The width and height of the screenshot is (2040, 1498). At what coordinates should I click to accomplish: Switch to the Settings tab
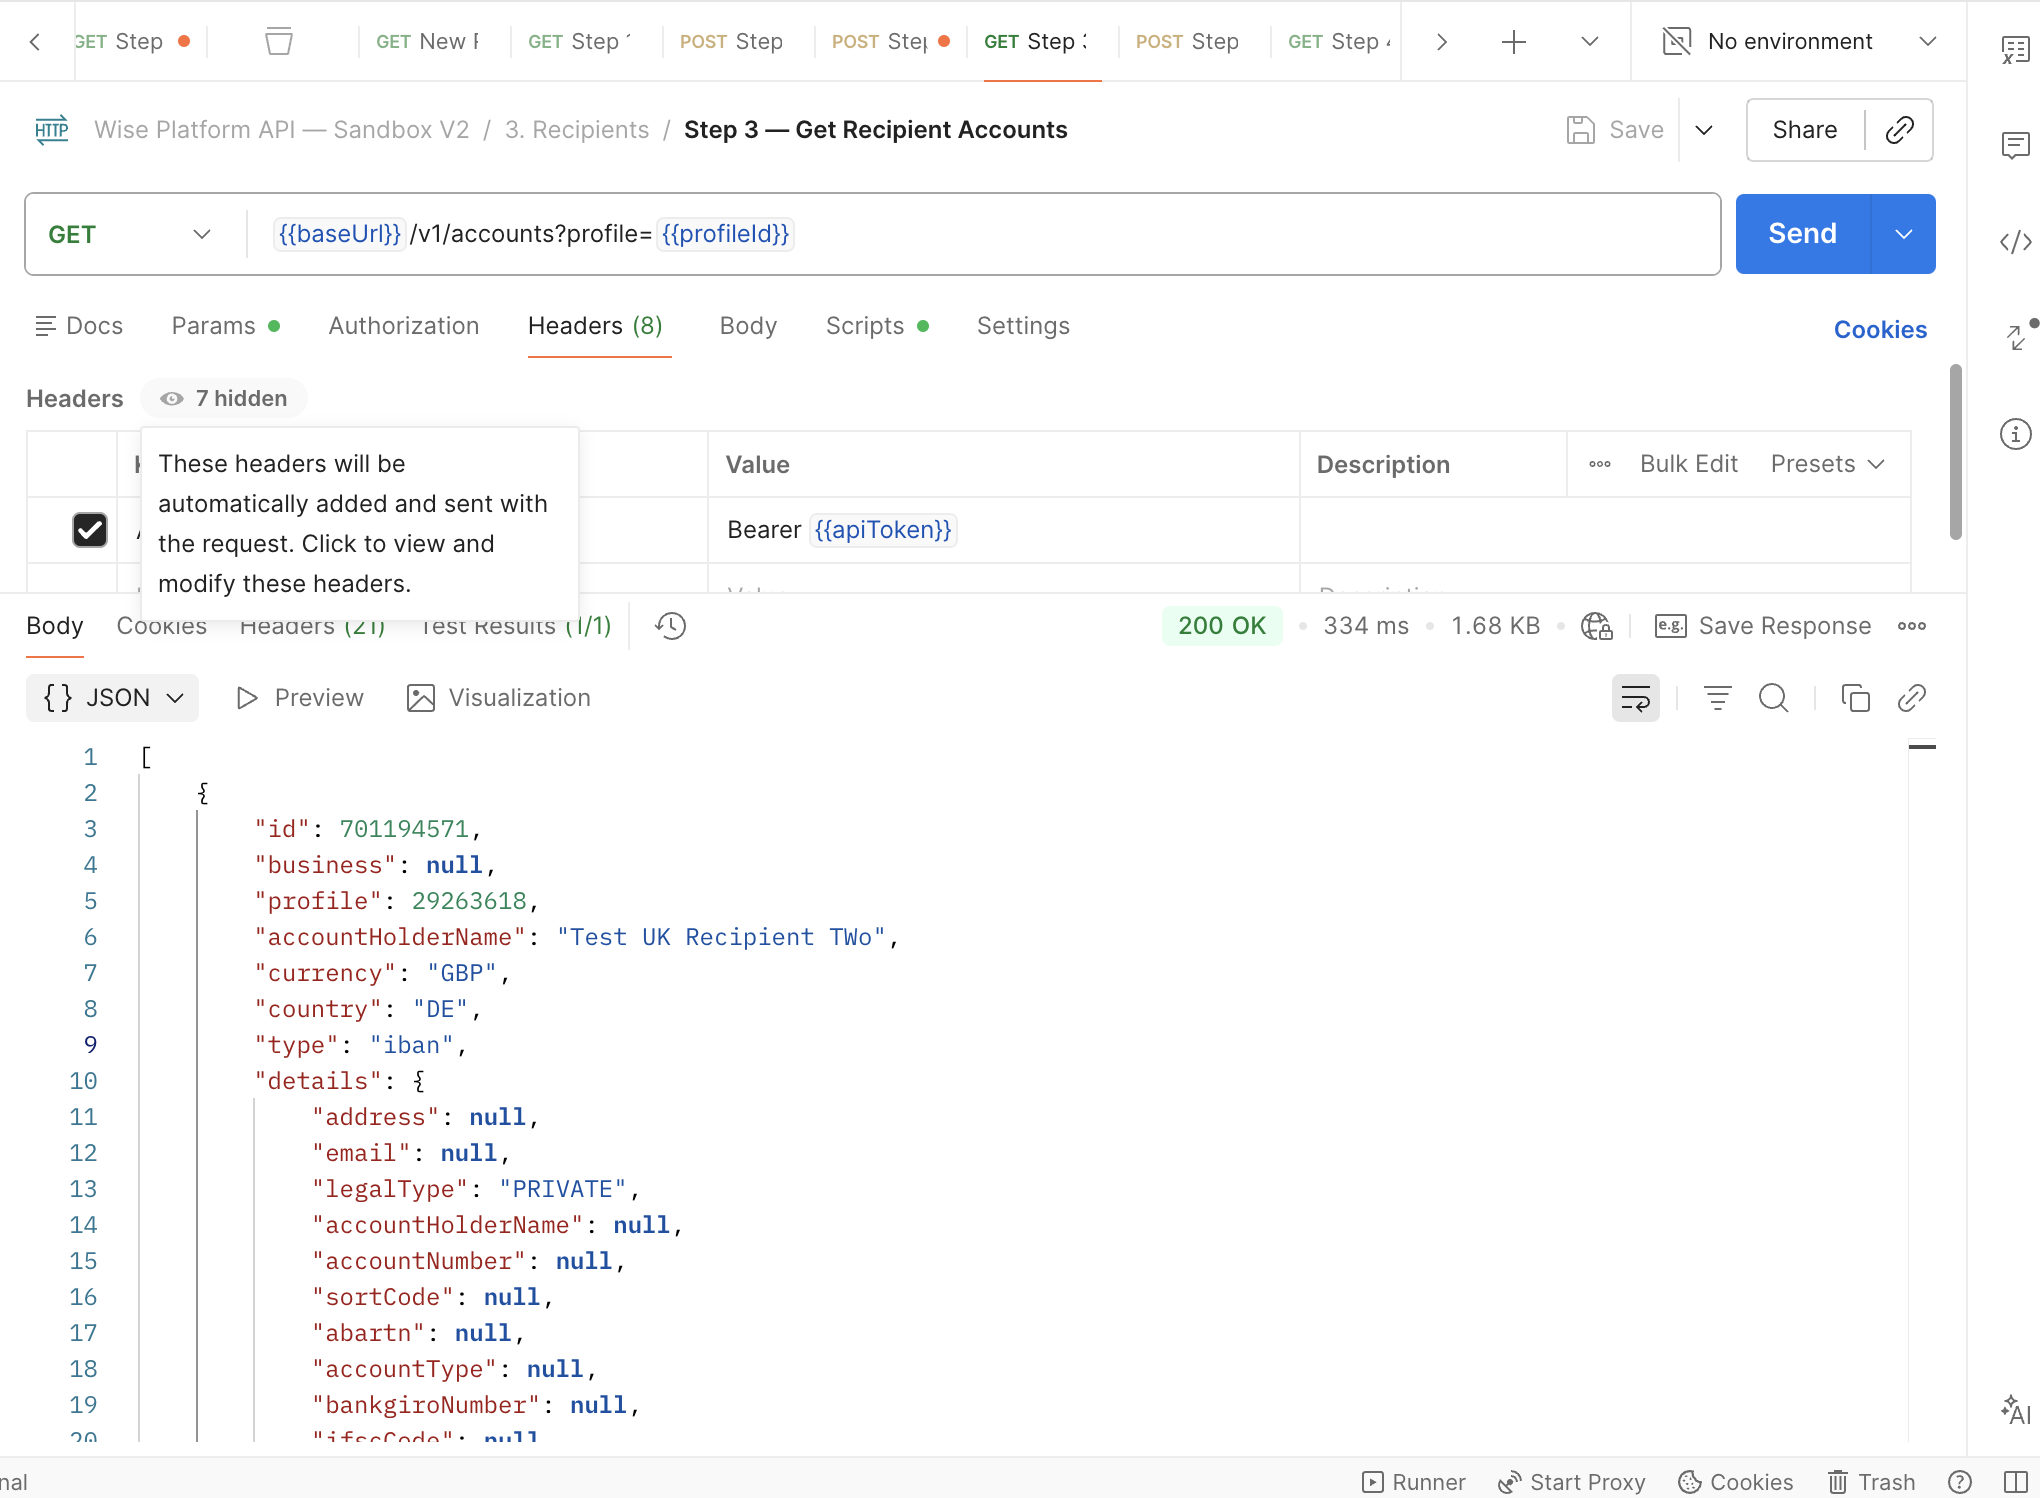click(1023, 326)
